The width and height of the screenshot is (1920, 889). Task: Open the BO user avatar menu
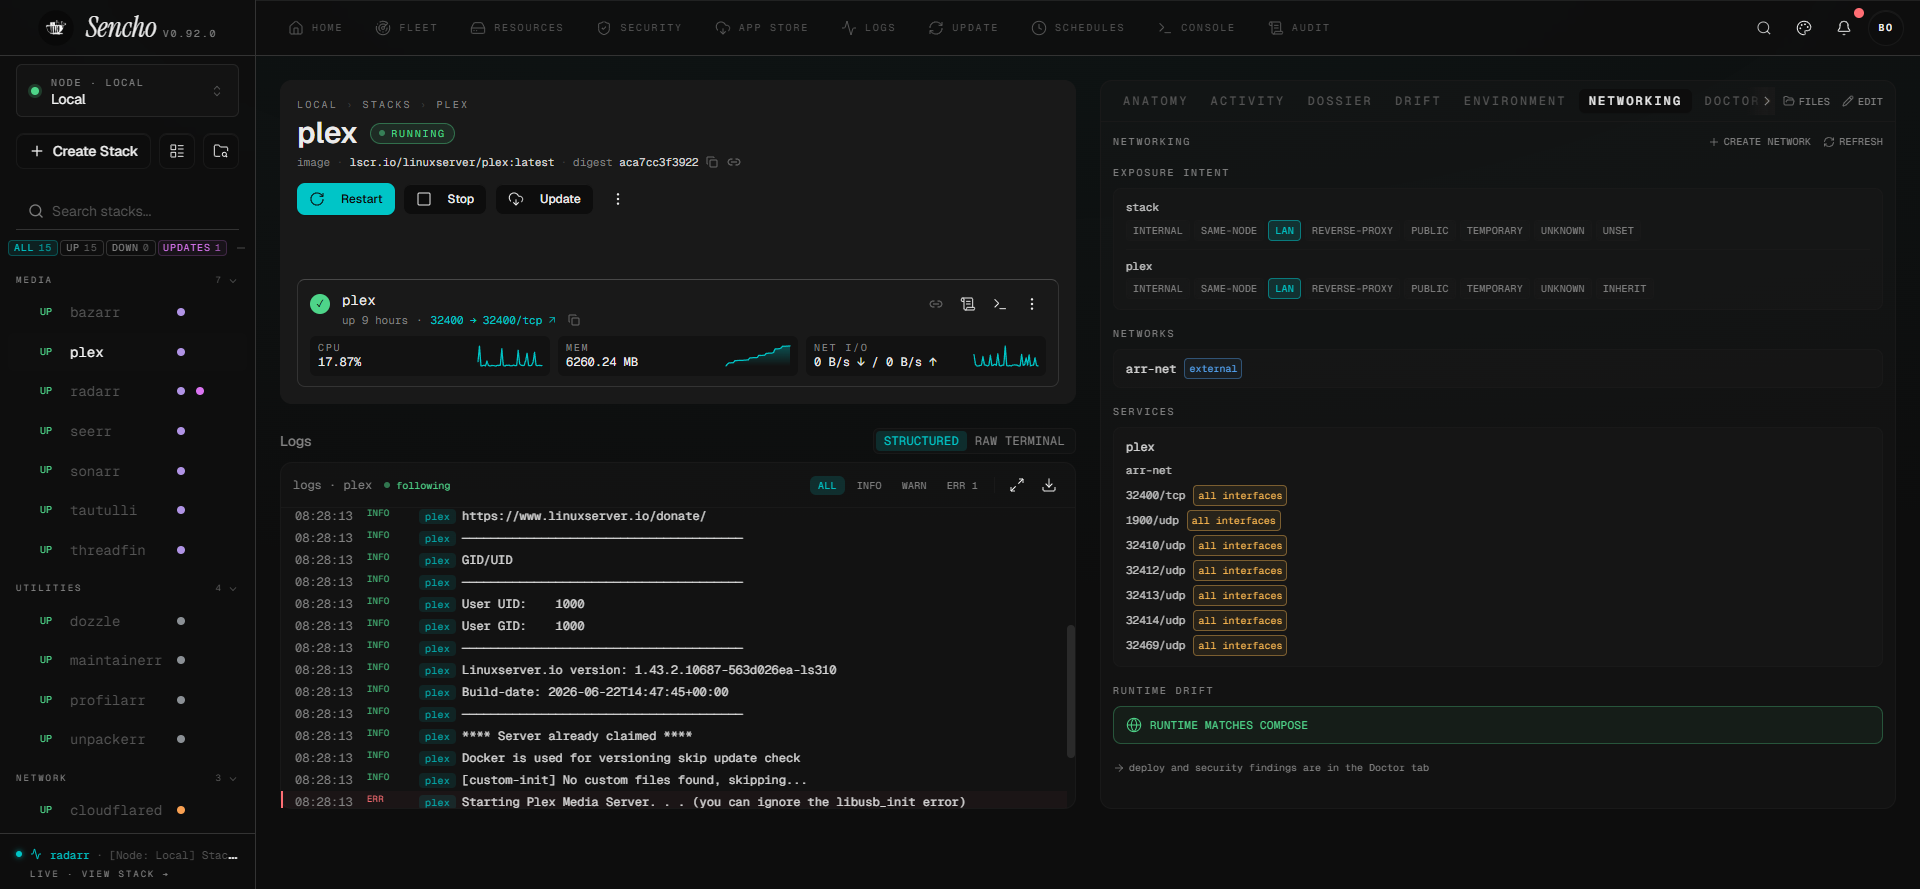1885,28
